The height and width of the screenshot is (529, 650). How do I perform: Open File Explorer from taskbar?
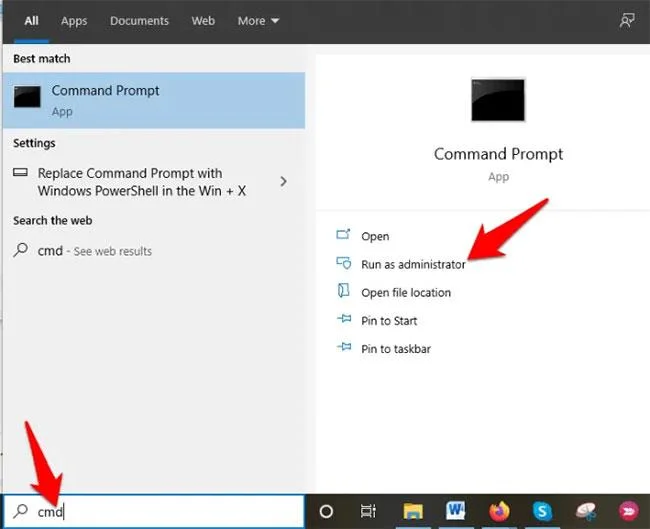coord(413,511)
